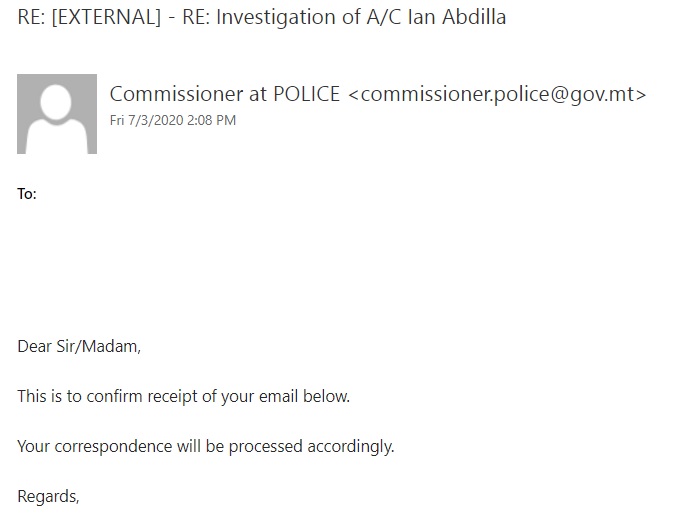
Task: Click the sender name Commissioner at POLICE
Action: point(224,94)
